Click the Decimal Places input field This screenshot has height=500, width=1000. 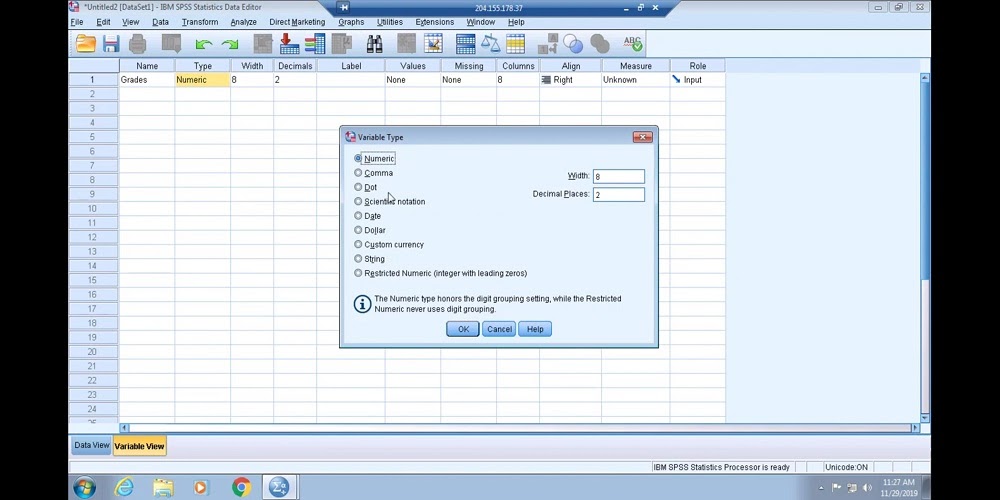tap(618, 195)
